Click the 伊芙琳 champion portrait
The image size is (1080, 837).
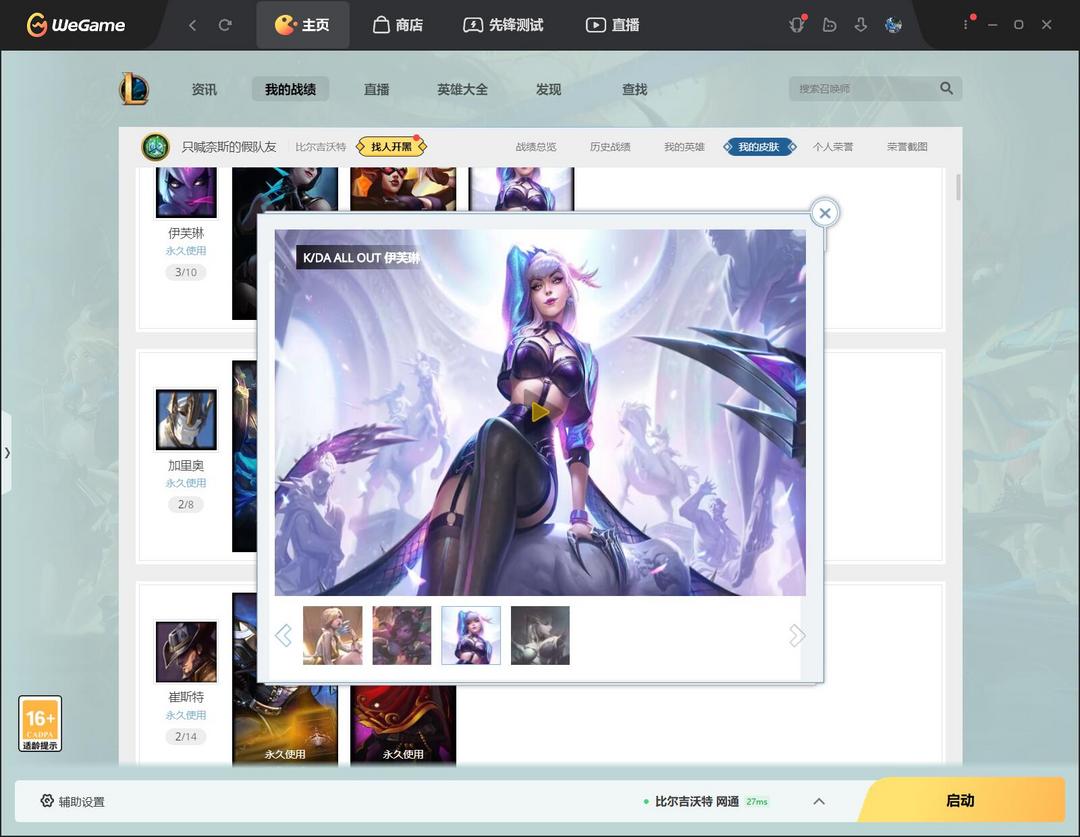coord(186,192)
